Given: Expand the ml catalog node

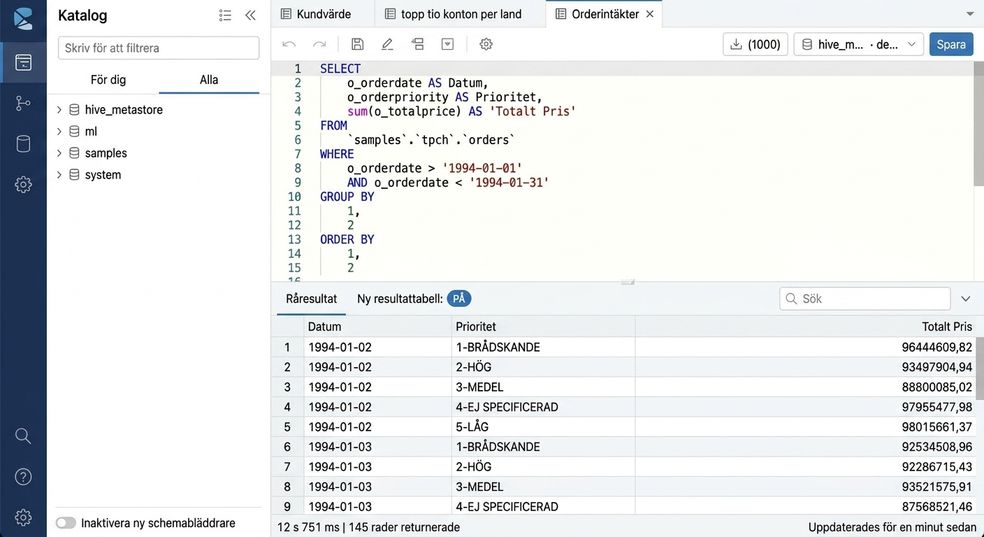Looking at the screenshot, I should click(x=59, y=132).
